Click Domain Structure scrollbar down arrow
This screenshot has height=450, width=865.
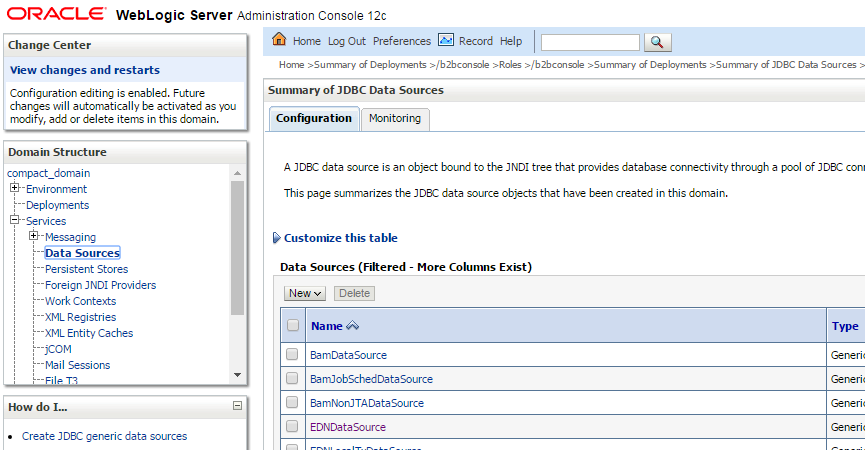pyautogui.click(x=237, y=376)
